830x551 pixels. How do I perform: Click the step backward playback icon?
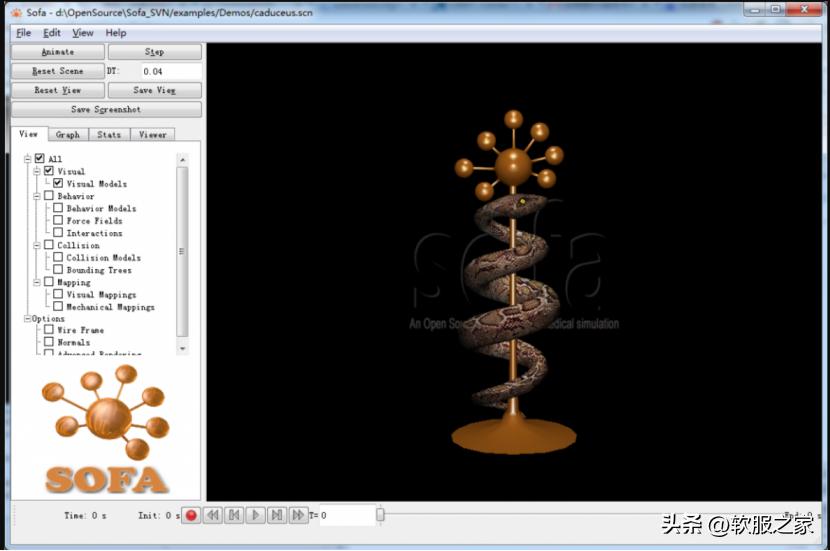(x=234, y=515)
